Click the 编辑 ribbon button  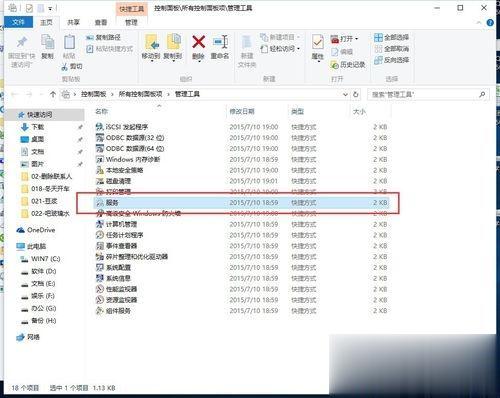342,52
